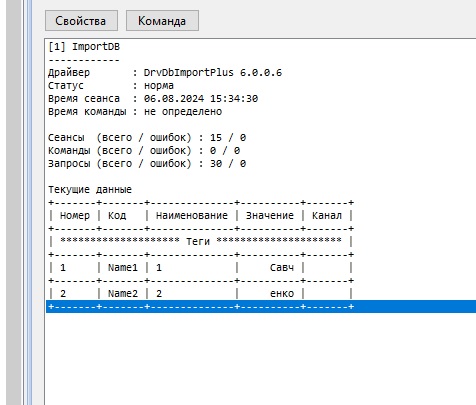Select the 'Текущие данные' line
Viewport: 476px width, 405px height.
click(x=90, y=189)
